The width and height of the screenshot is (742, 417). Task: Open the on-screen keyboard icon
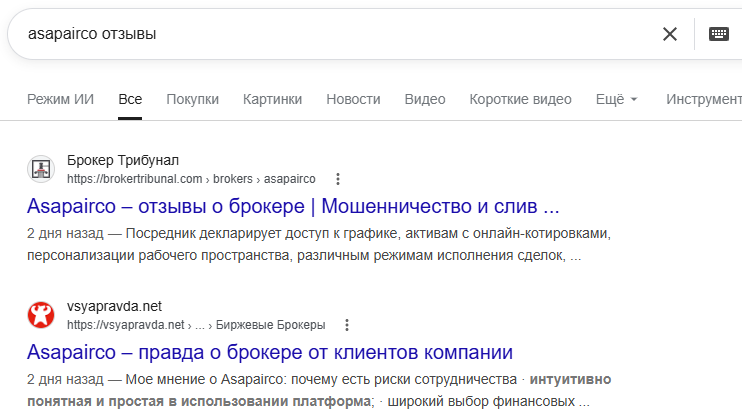718,34
